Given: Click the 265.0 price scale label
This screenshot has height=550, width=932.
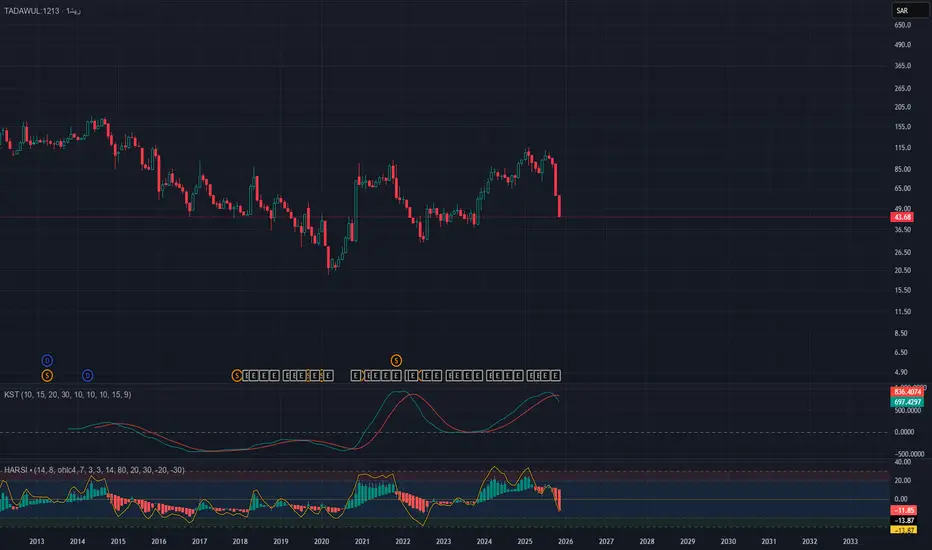Looking at the screenshot, I should tap(902, 88).
